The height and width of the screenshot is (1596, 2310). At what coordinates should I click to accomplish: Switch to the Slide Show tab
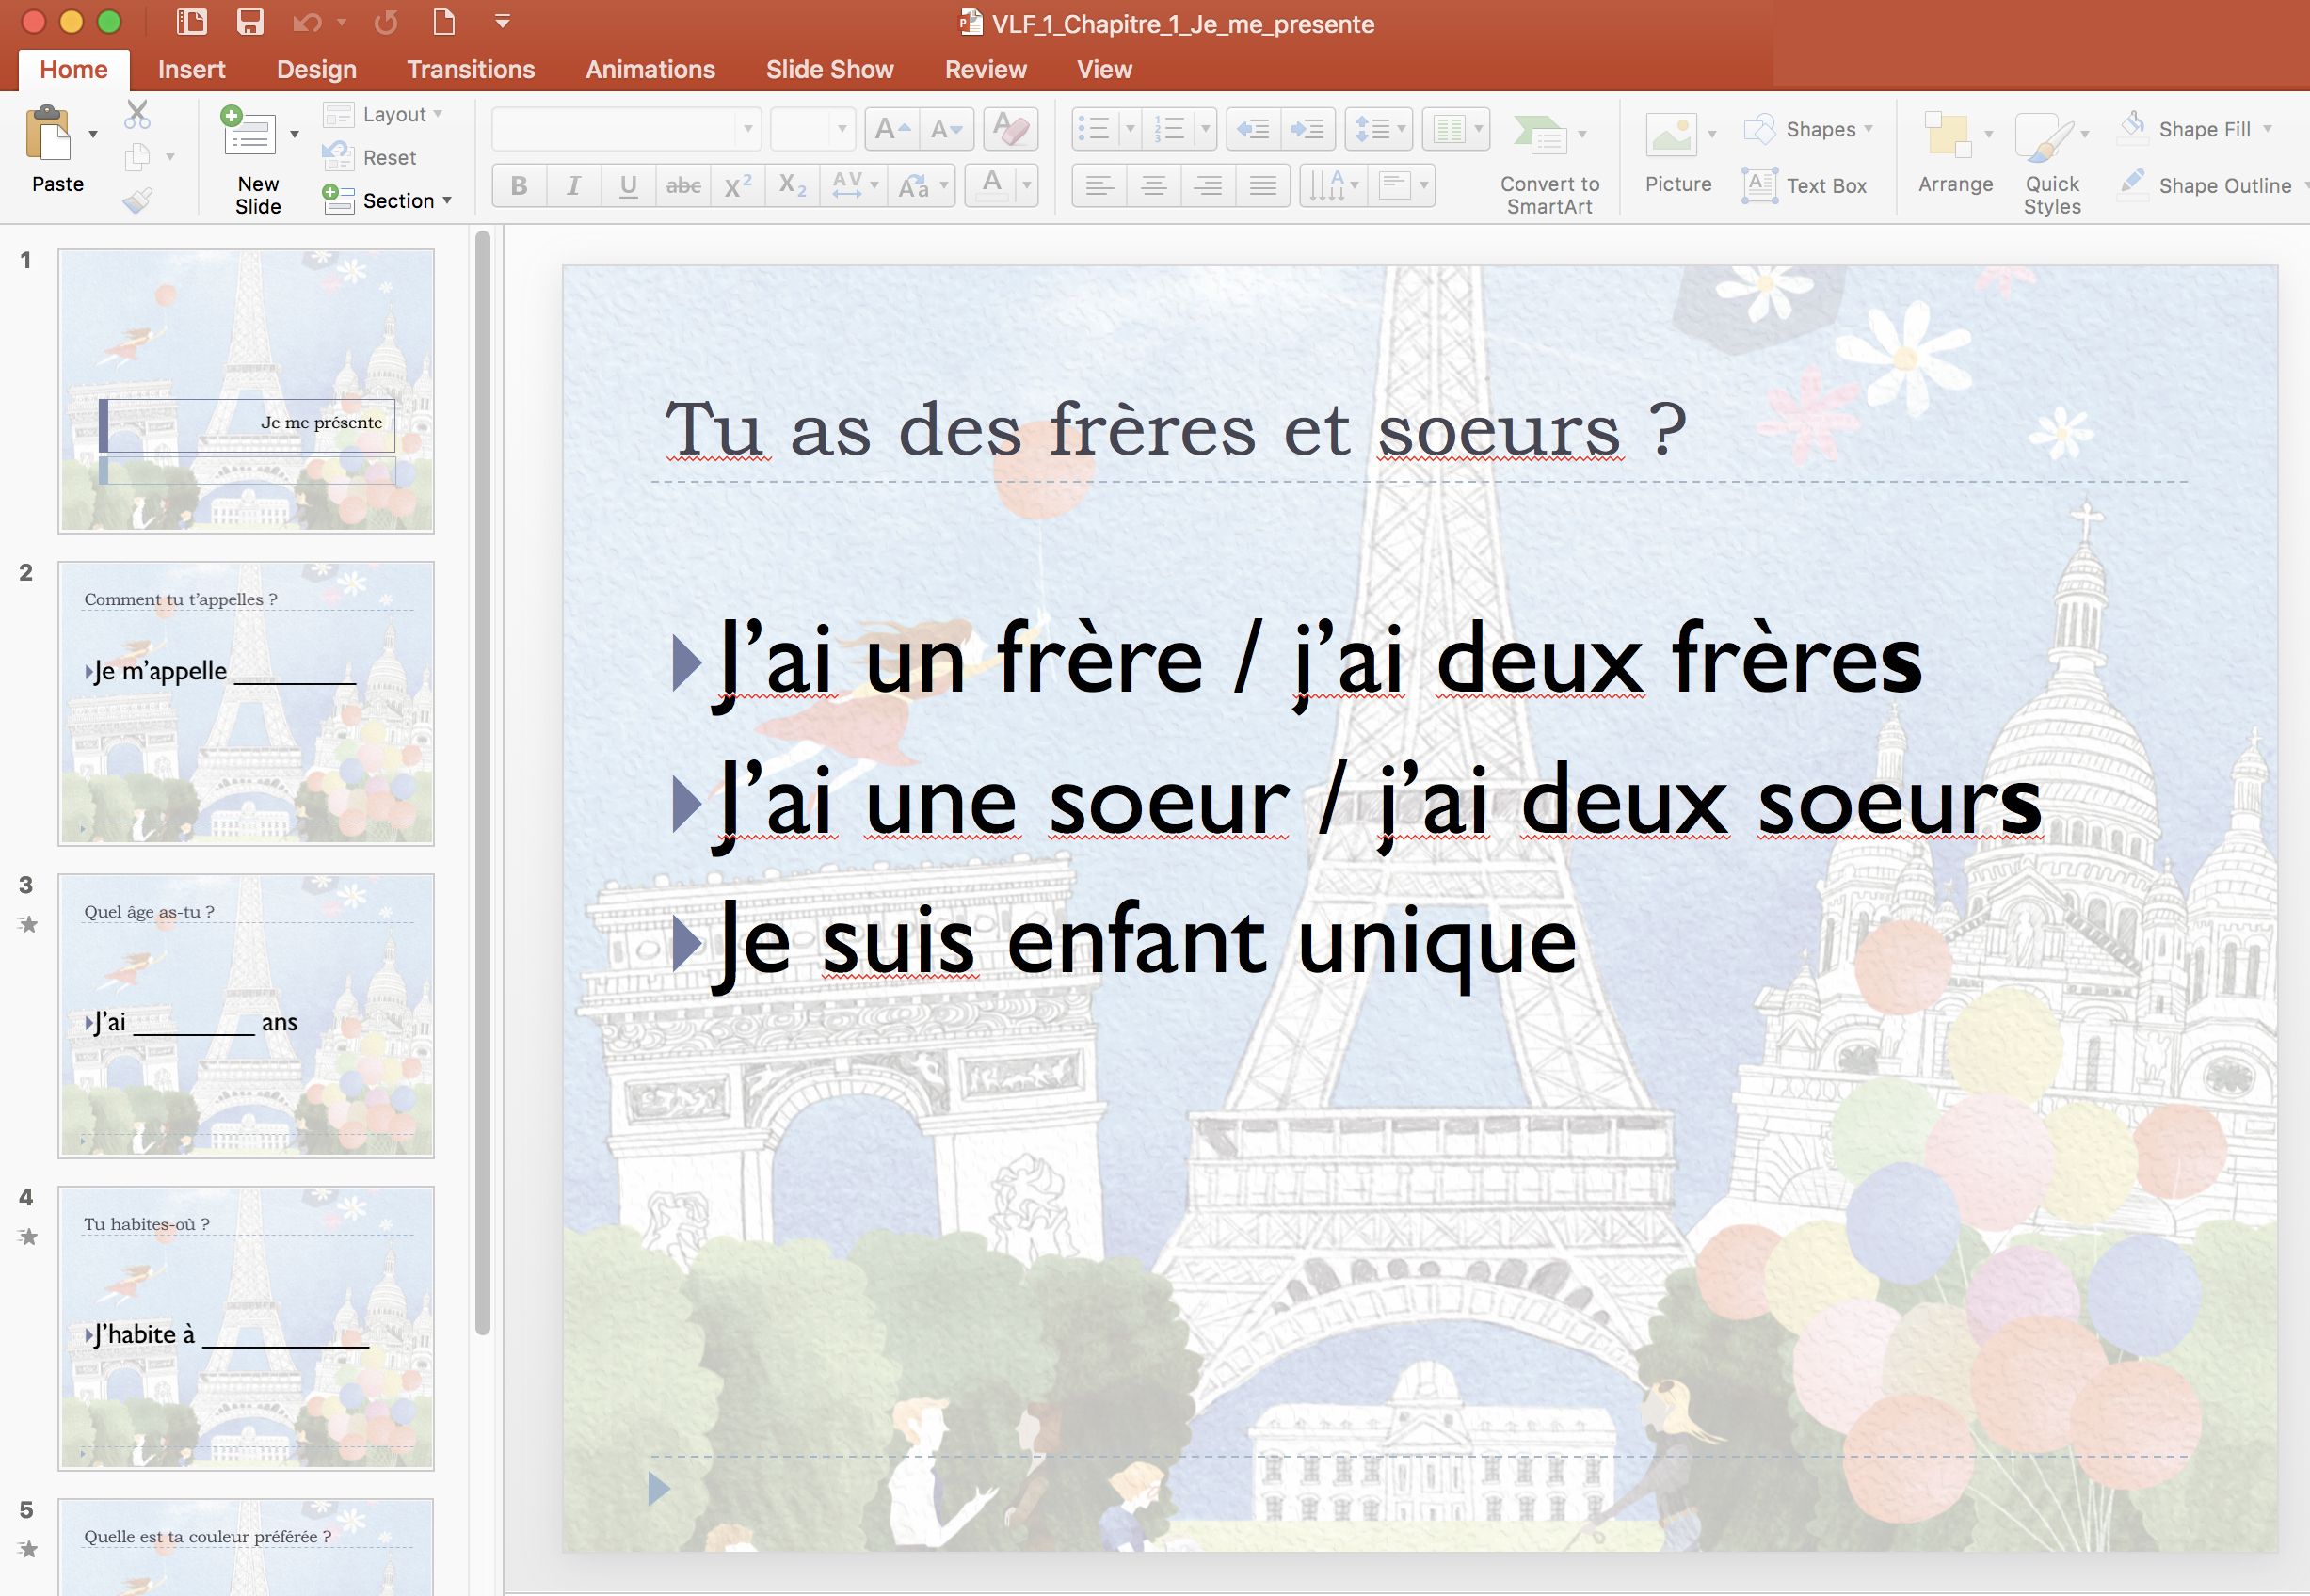coord(829,70)
